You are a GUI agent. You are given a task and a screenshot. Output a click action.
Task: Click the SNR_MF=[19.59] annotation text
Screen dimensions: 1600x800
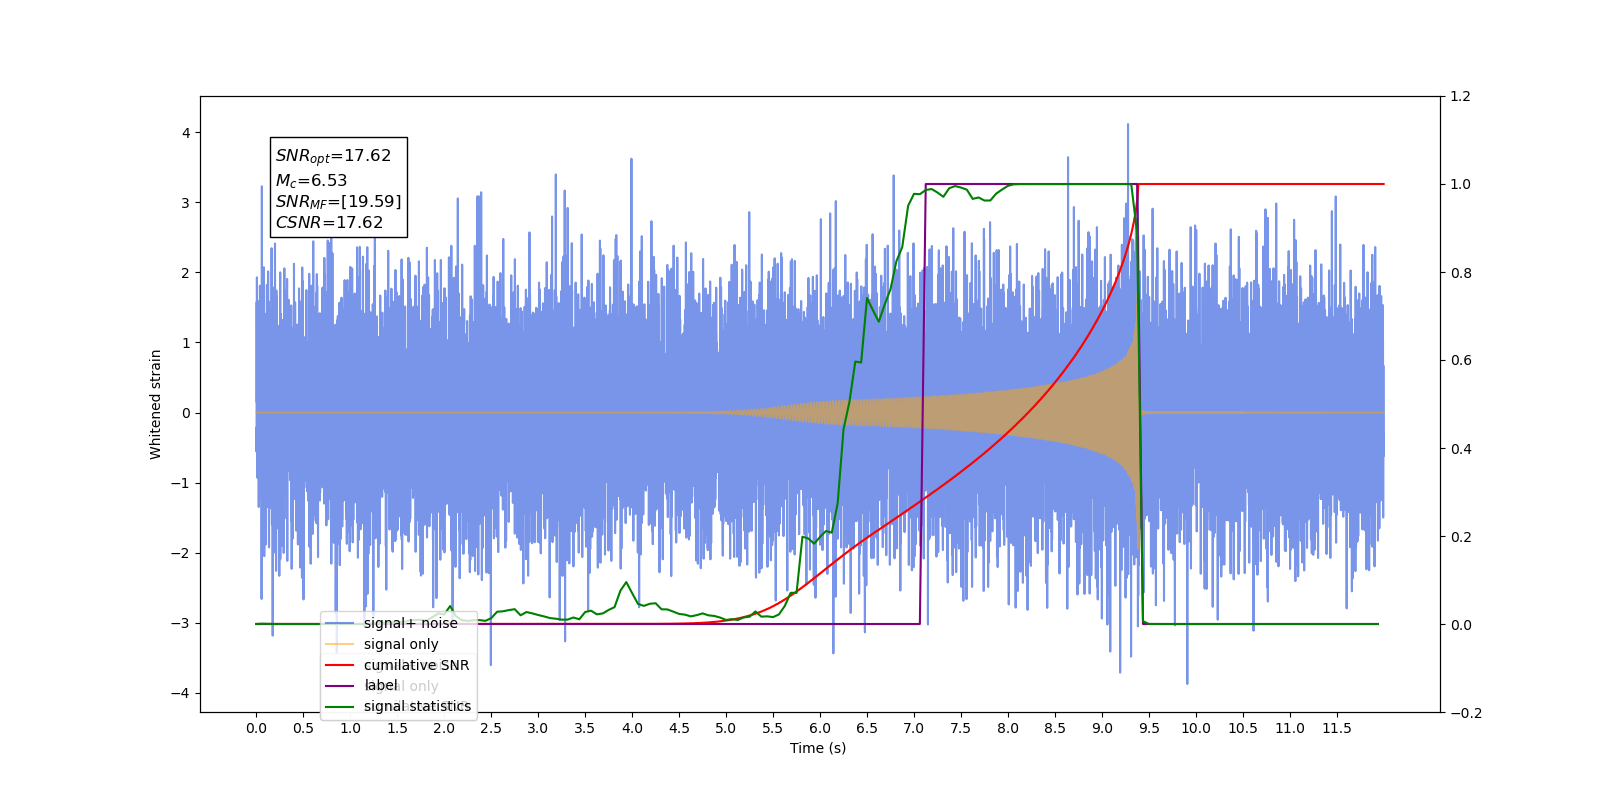pyautogui.click(x=338, y=202)
